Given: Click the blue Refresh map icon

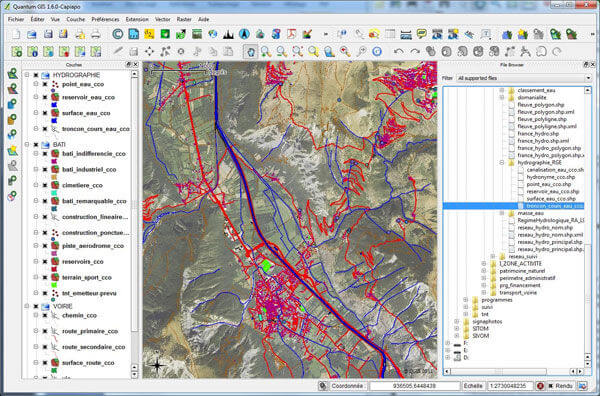Looking at the screenshot, I should tap(377, 51).
